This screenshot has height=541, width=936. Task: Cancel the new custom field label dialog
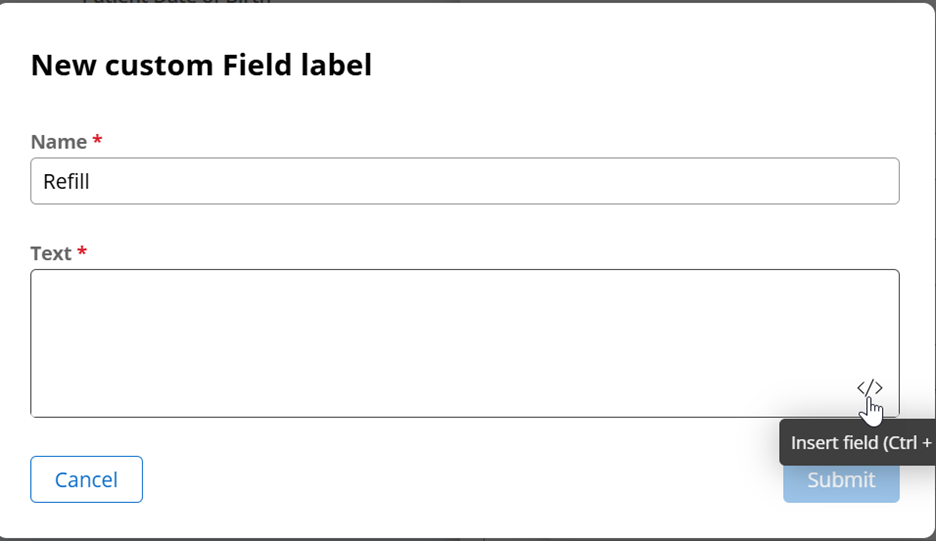(x=87, y=479)
